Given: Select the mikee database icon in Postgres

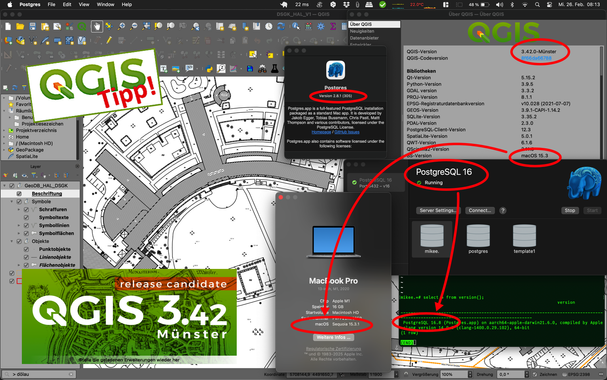Looking at the screenshot, I should (432, 236).
